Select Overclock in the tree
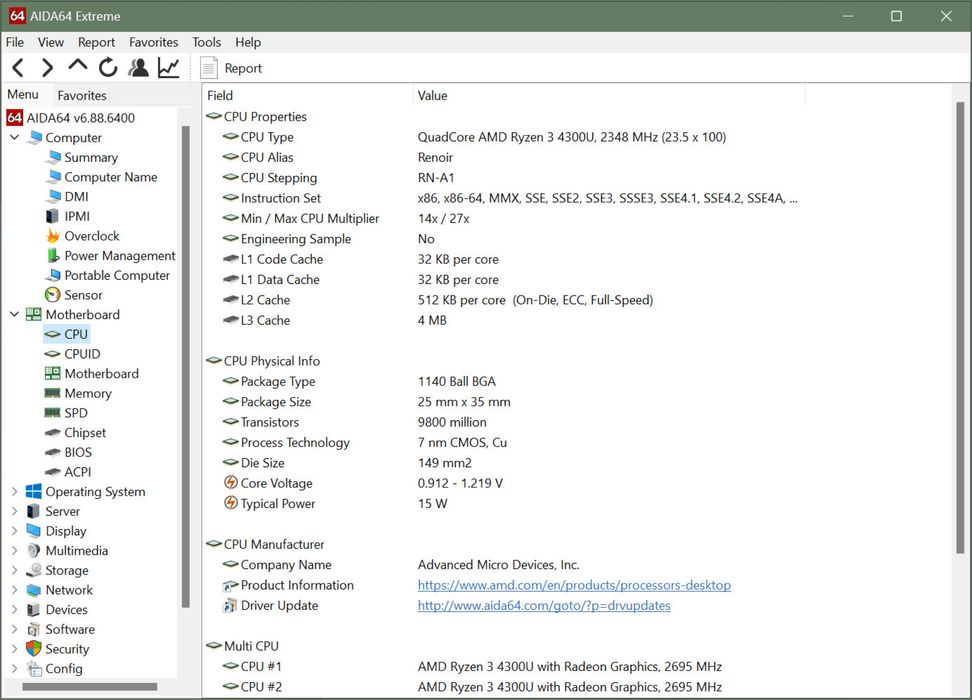The image size is (972, 700). tap(91, 236)
